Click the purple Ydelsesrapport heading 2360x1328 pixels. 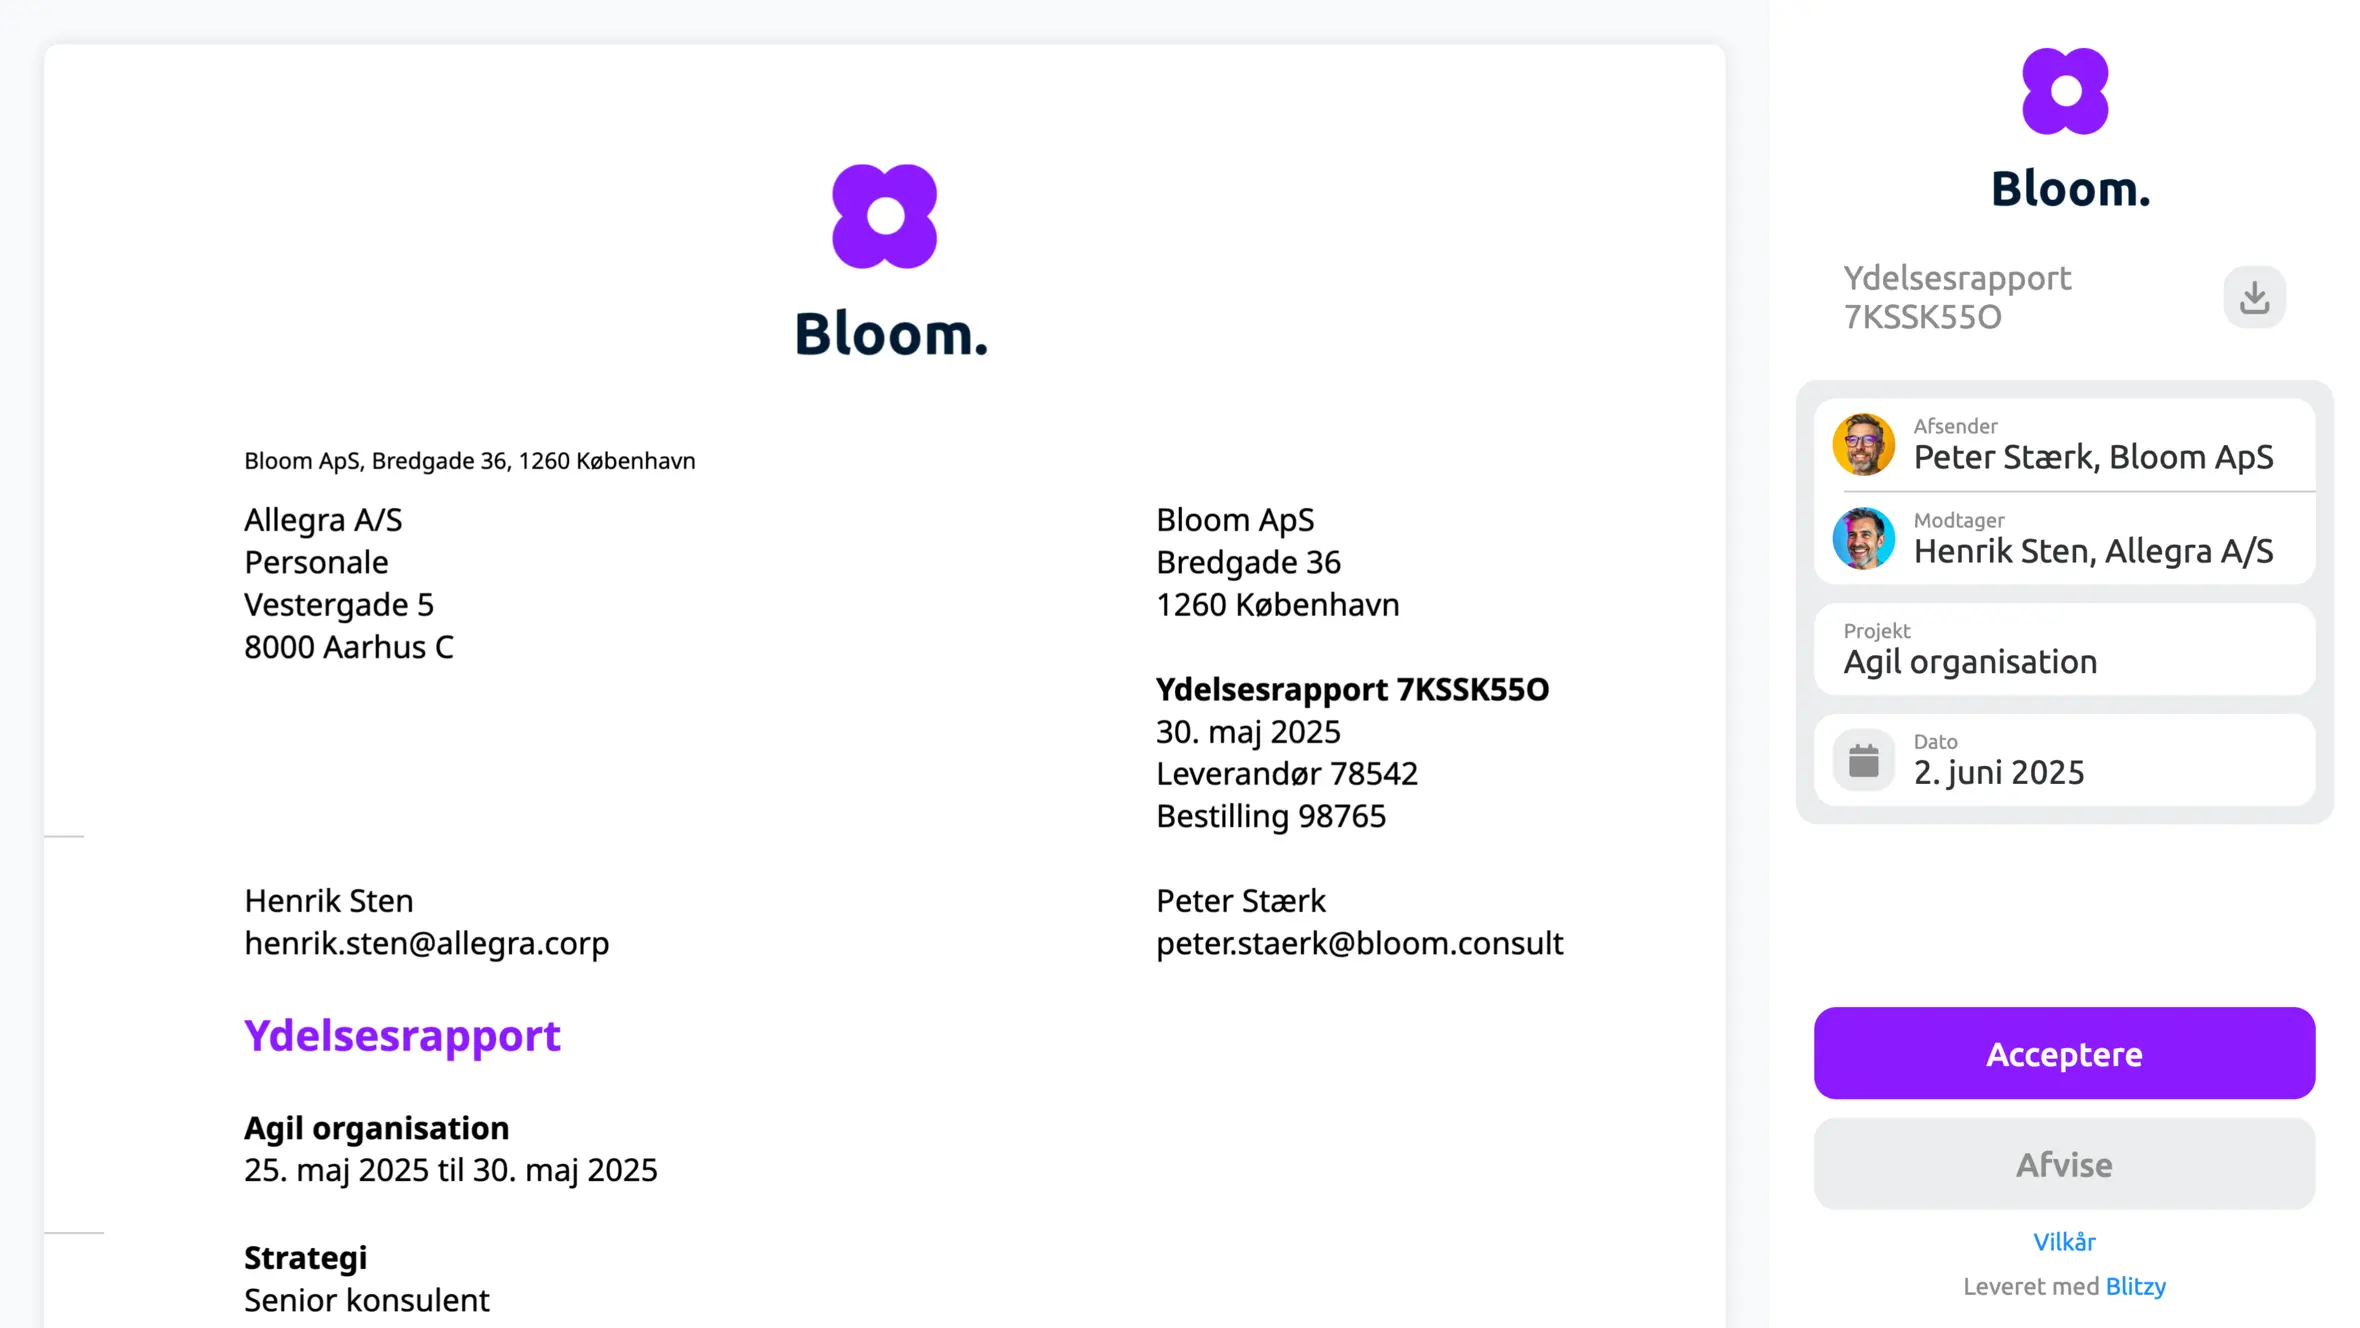(x=402, y=1035)
